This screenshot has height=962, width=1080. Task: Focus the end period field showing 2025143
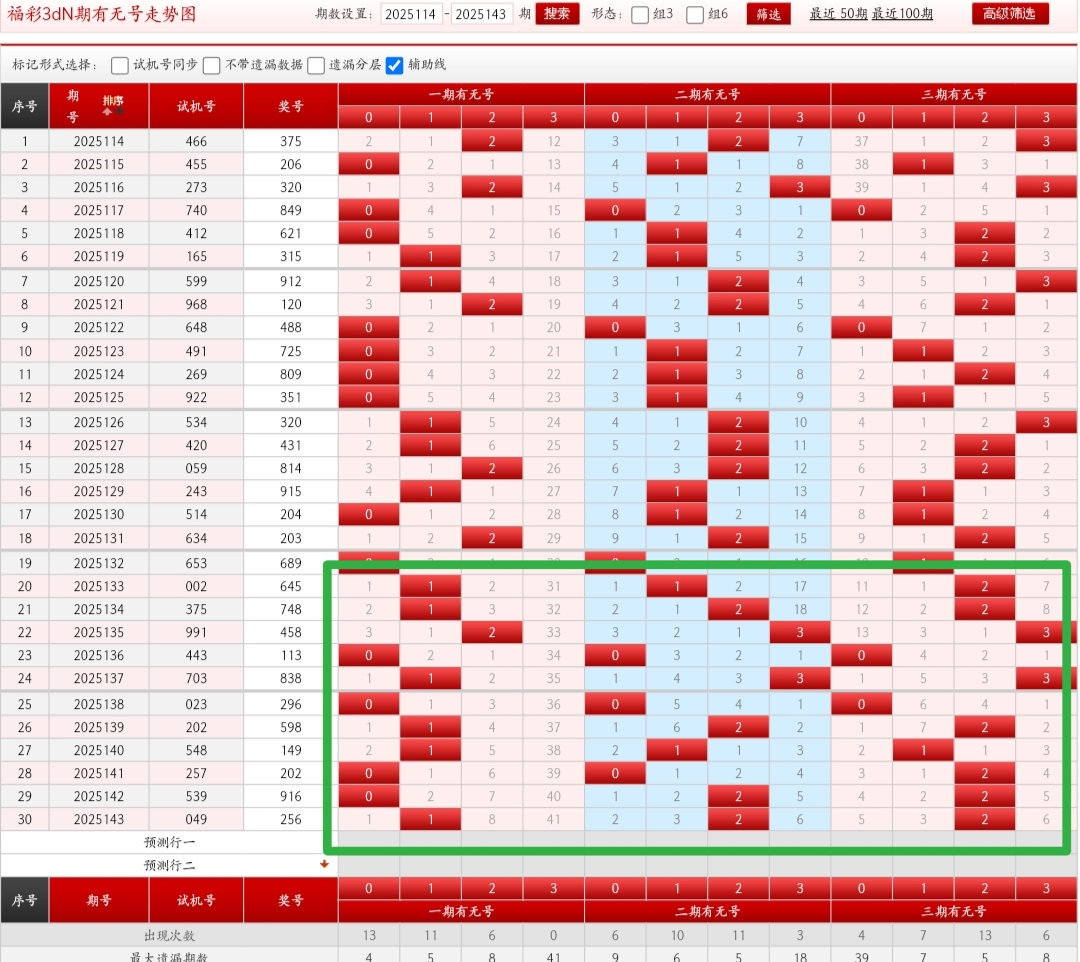(x=481, y=14)
